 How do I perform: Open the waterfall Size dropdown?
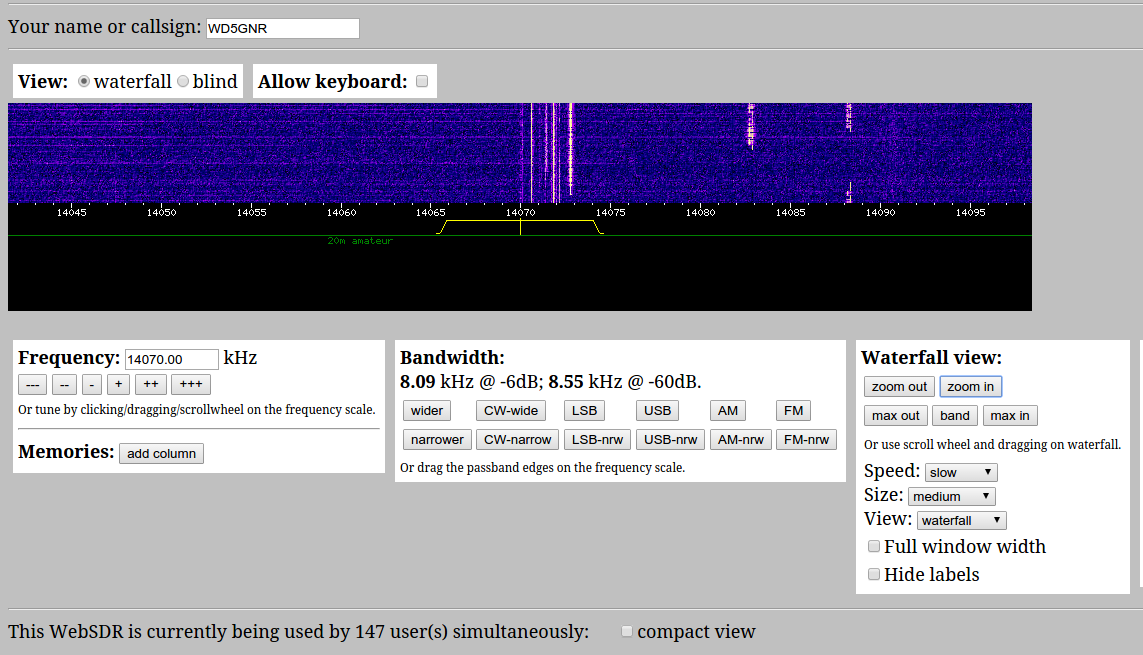pyautogui.click(x=951, y=497)
